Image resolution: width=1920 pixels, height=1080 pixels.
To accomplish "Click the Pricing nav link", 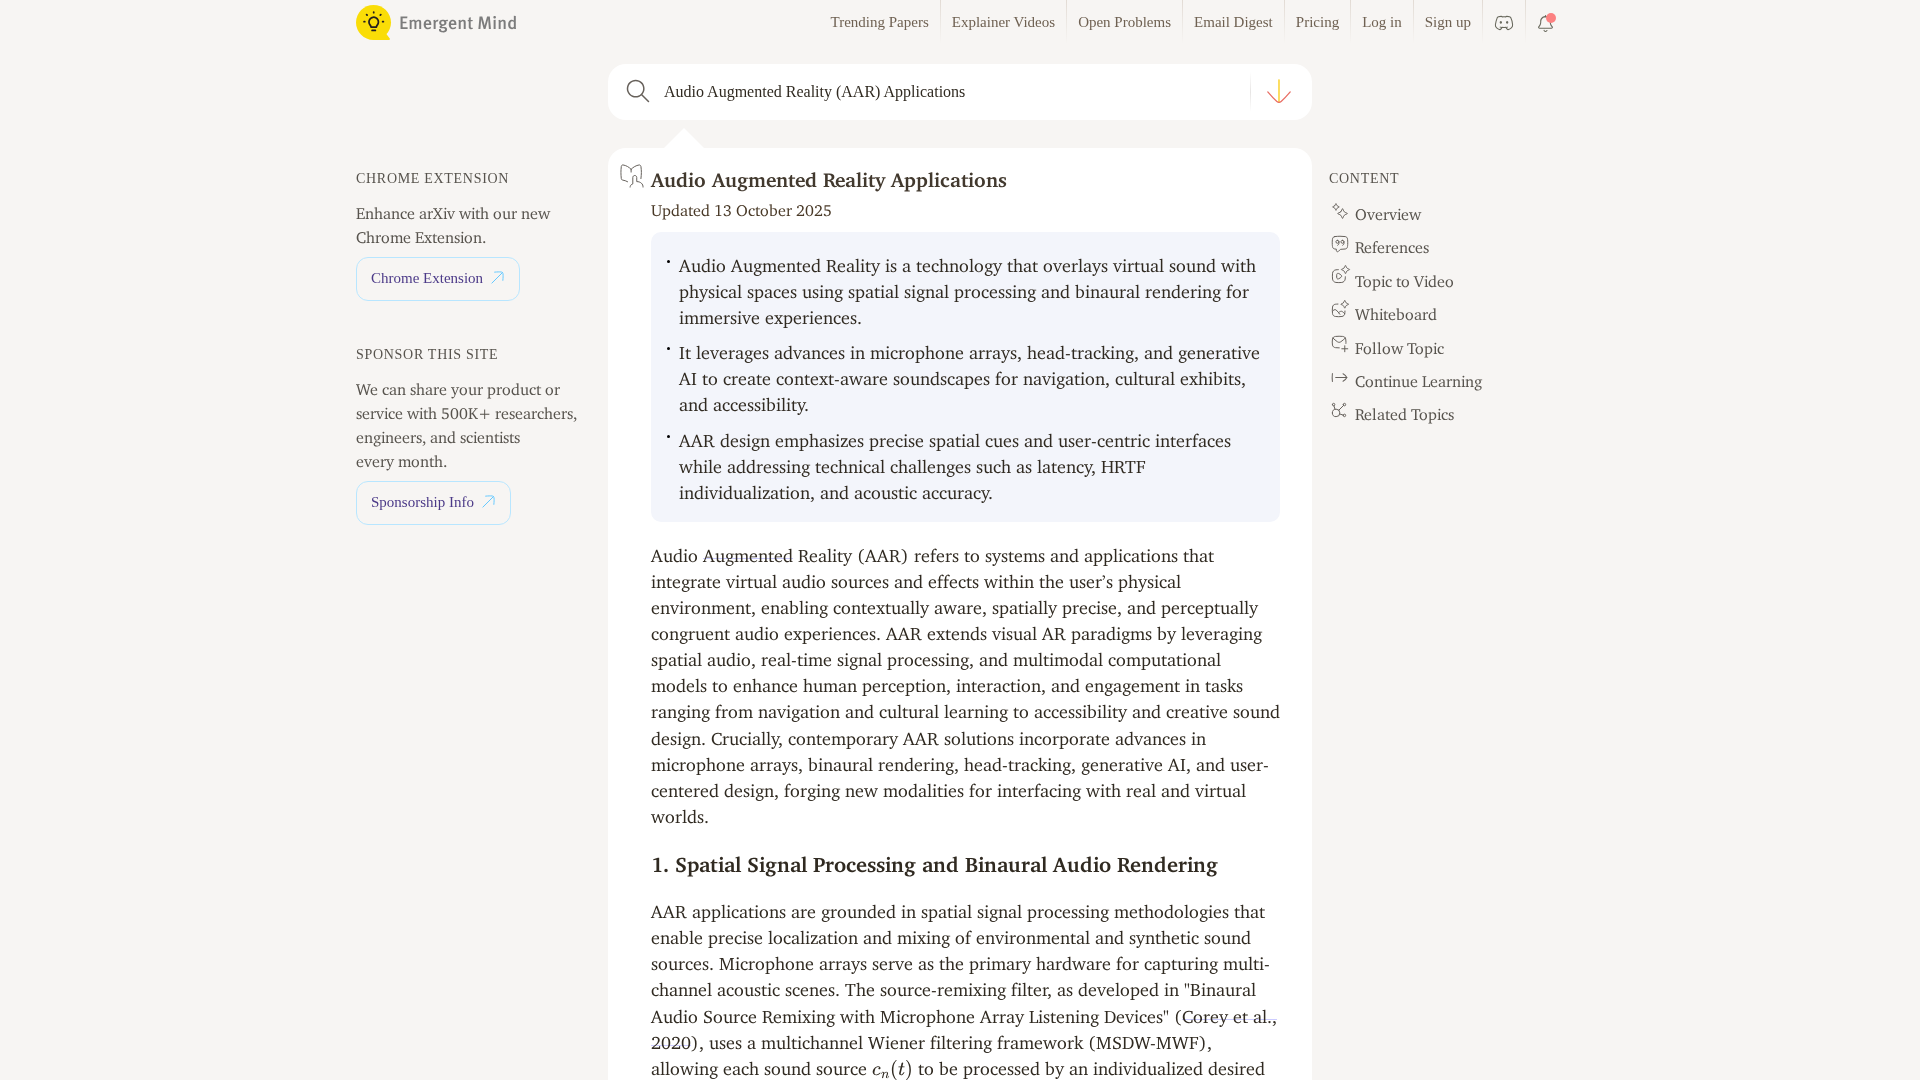I will coord(1317,22).
